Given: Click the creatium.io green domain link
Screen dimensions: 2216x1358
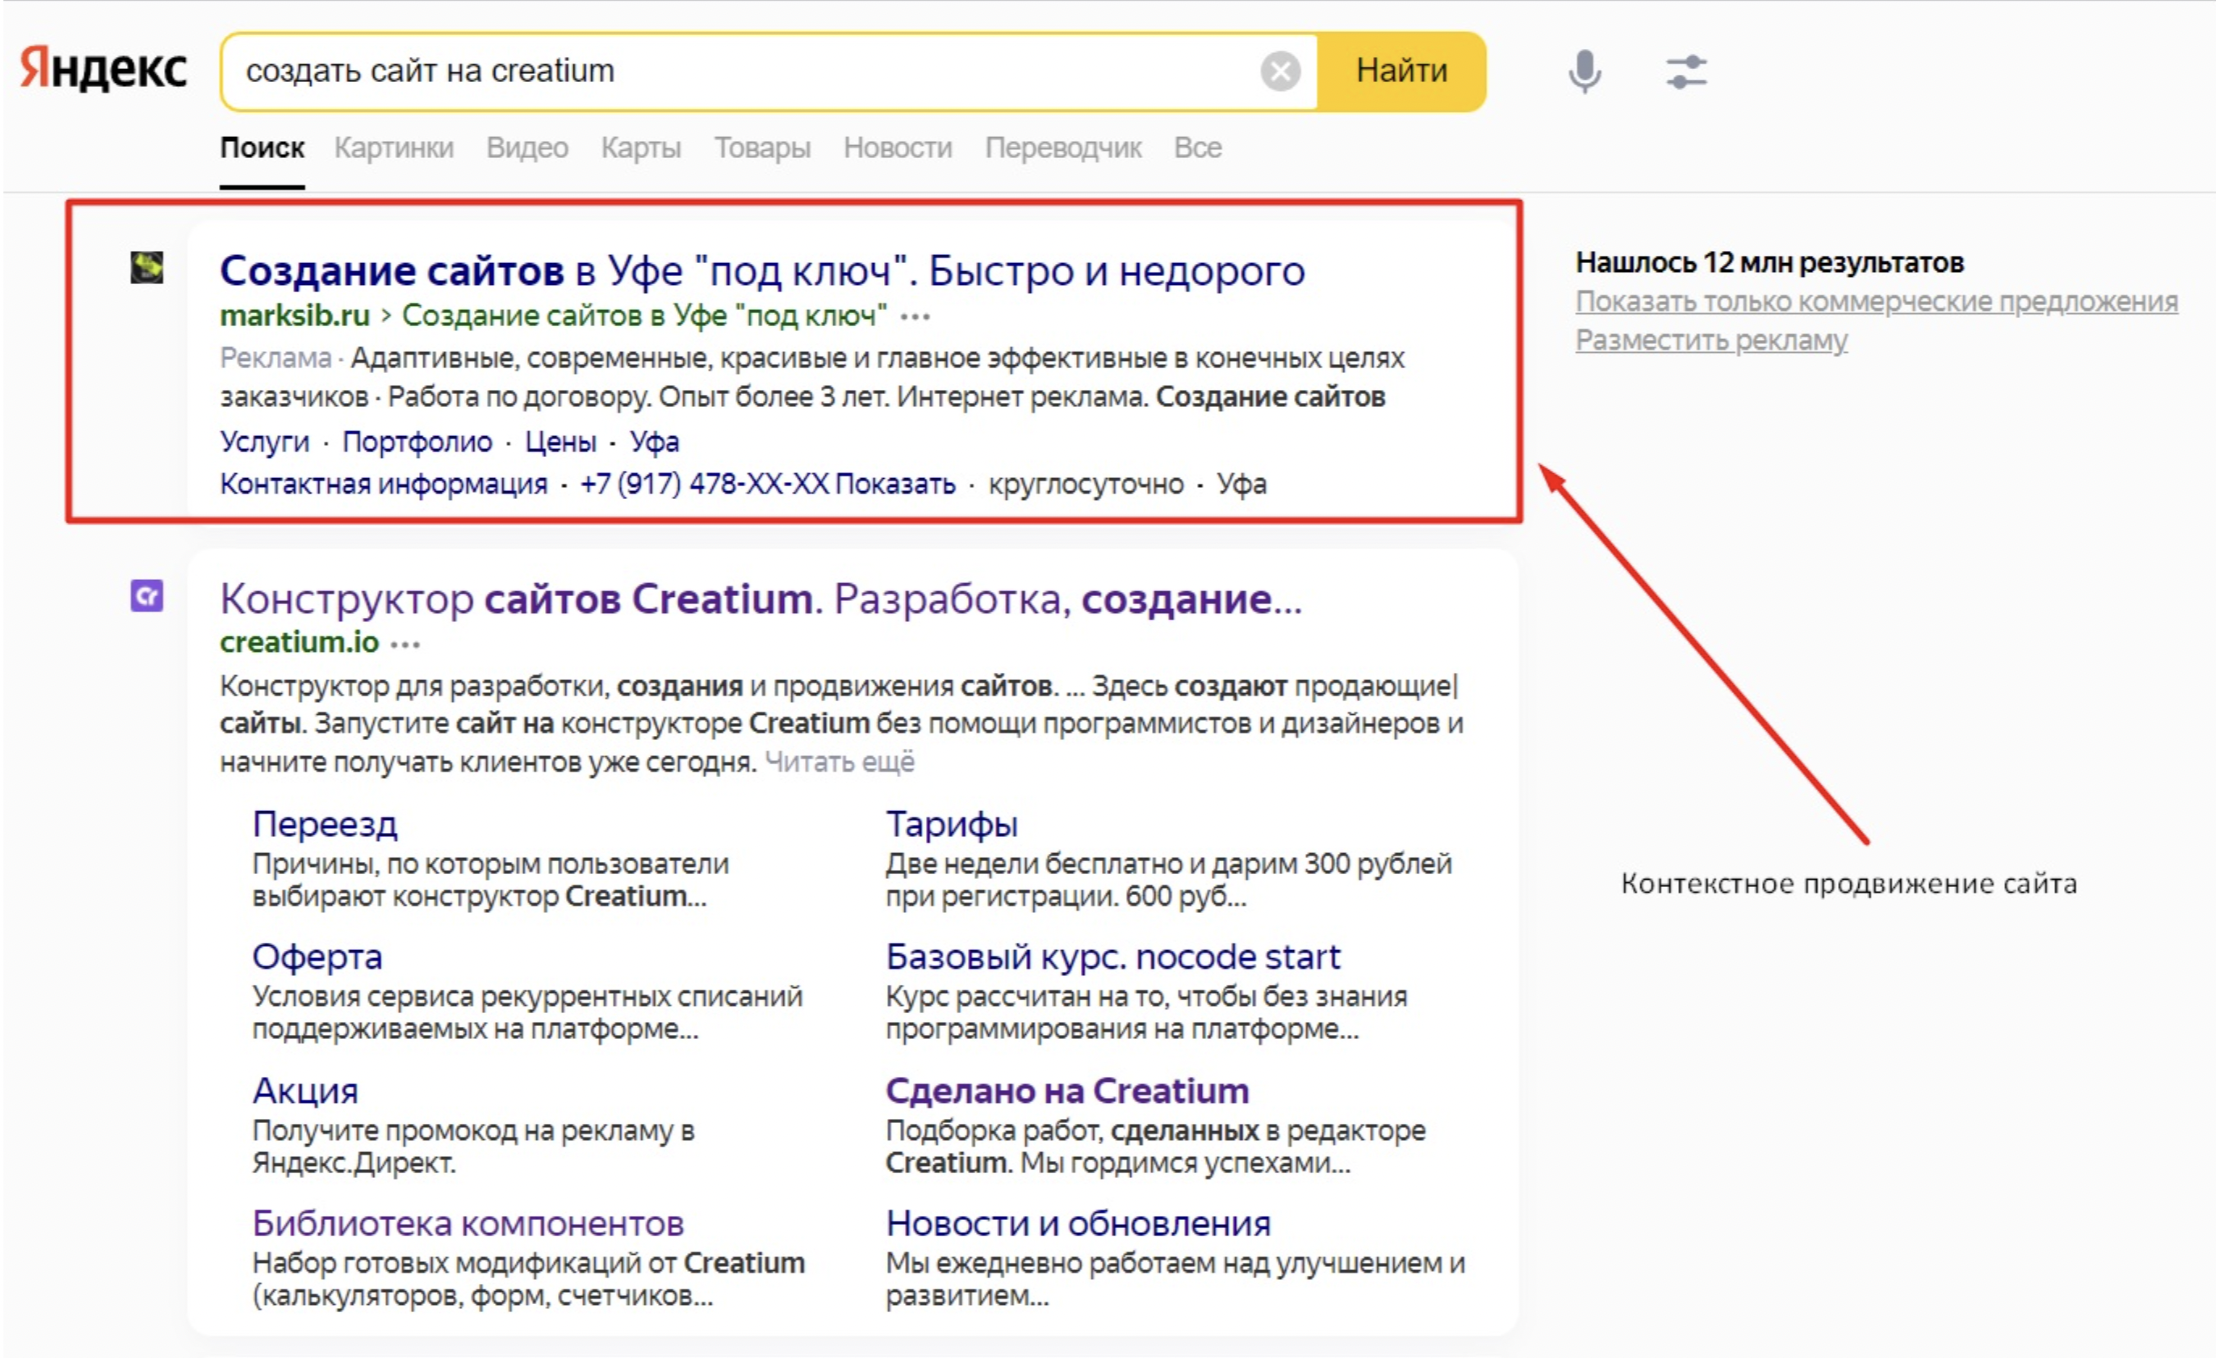Looking at the screenshot, I should click(x=299, y=642).
